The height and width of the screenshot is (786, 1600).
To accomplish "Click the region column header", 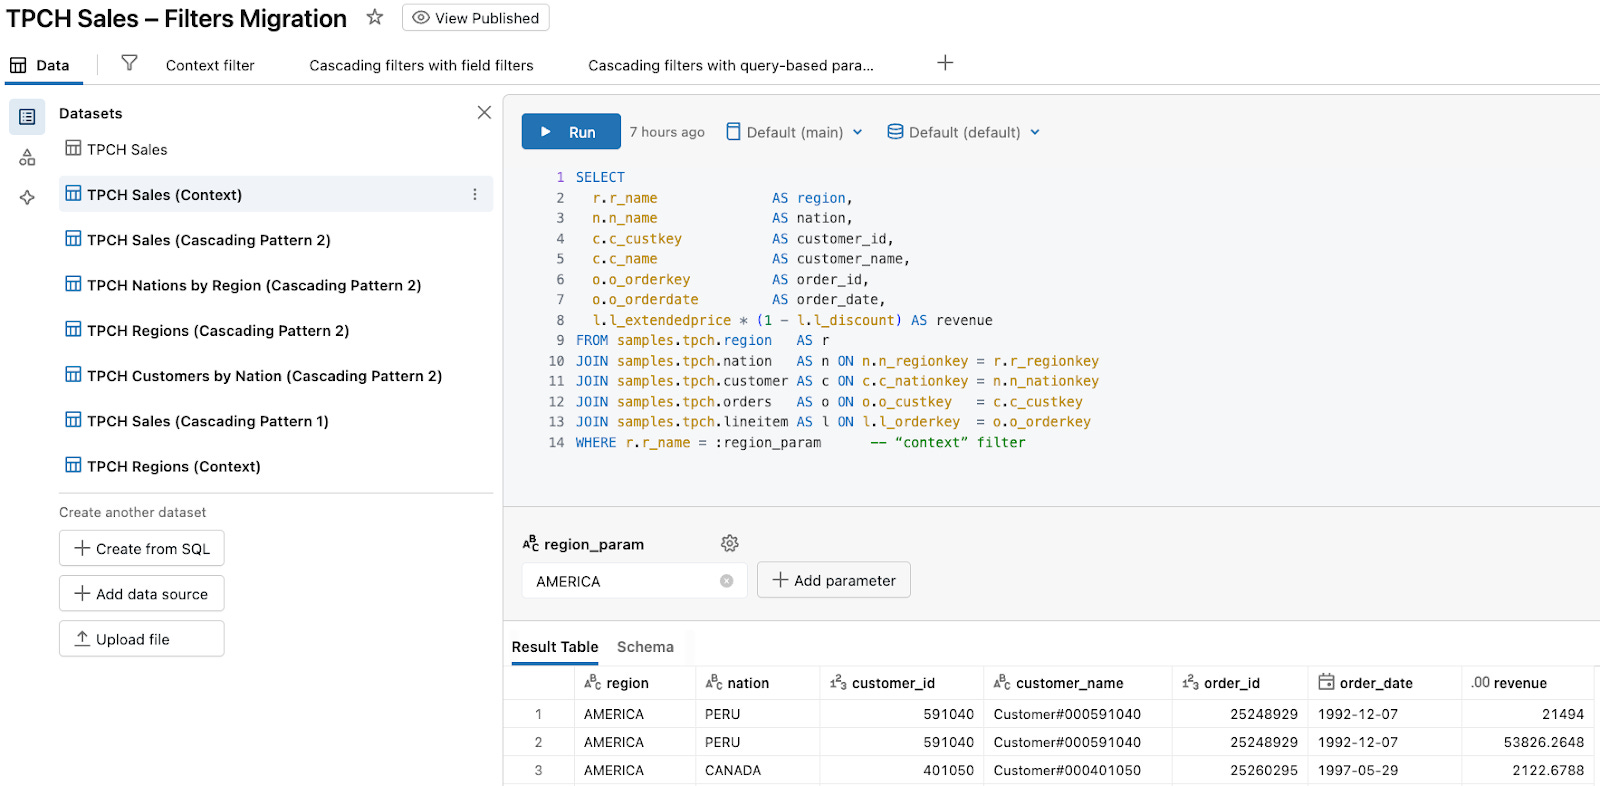I will coord(635,683).
